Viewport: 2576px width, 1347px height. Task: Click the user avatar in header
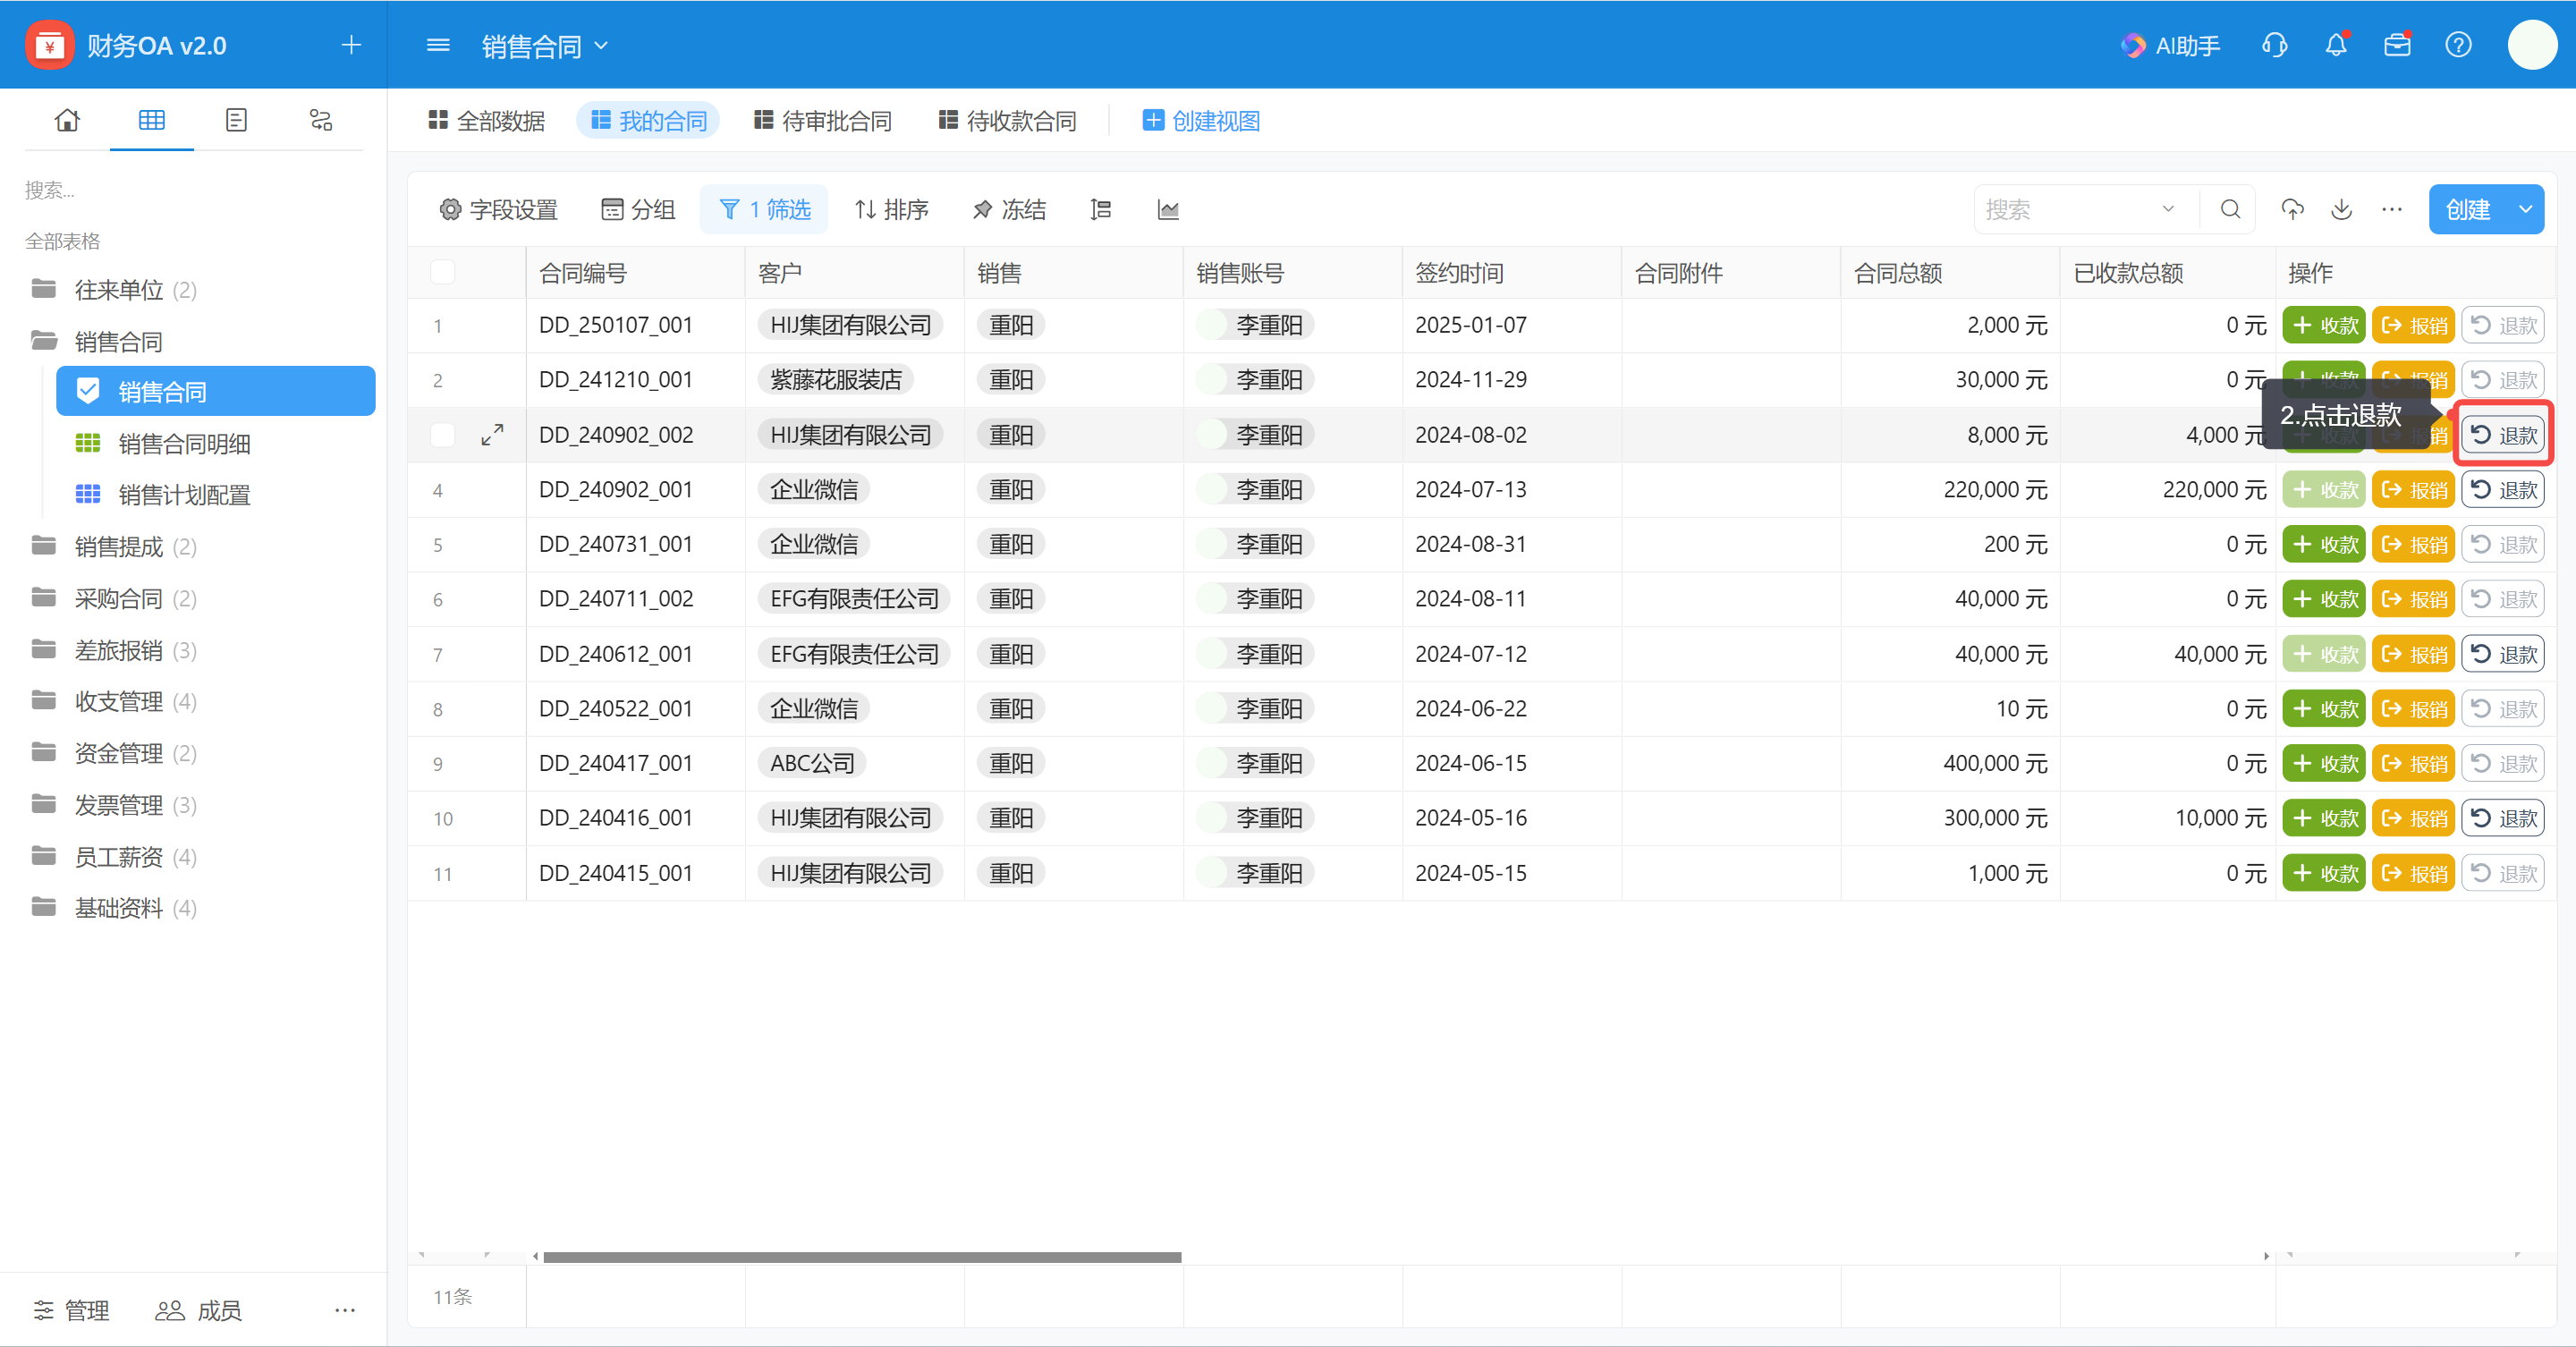[x=2532, y=45]
